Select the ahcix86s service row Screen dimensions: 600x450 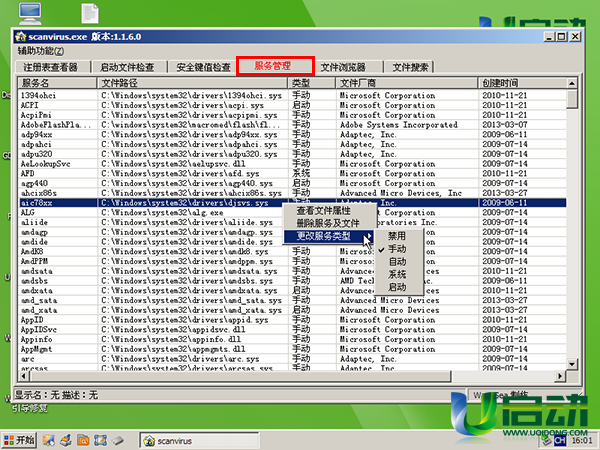pos(293,193)
